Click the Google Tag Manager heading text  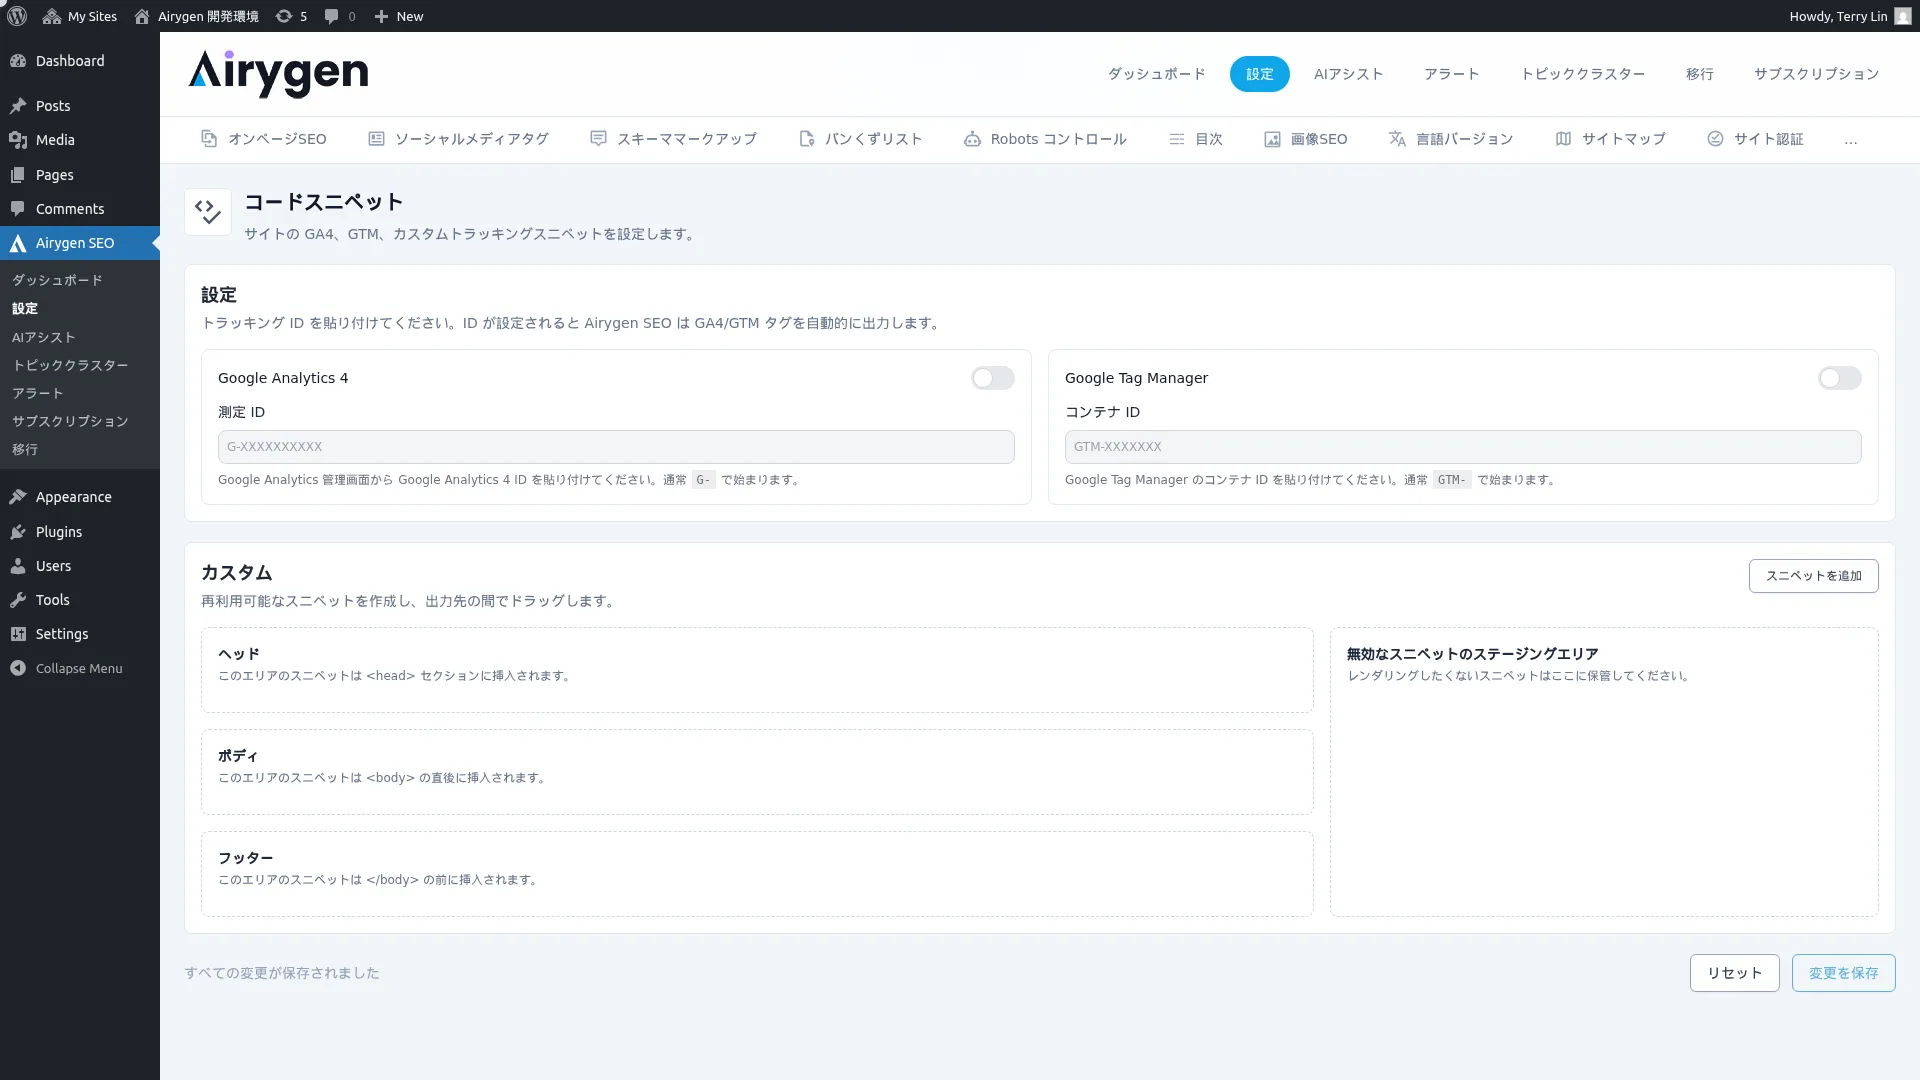click(x=1136, y=378)
